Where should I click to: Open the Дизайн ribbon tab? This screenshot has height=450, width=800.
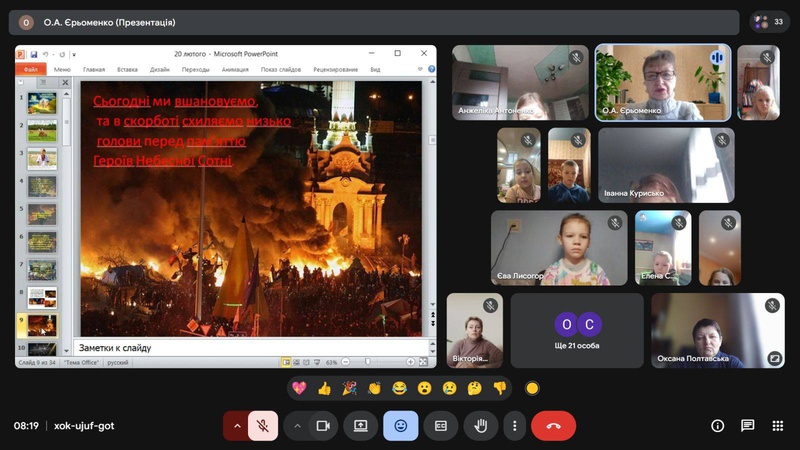coord(160,70)
